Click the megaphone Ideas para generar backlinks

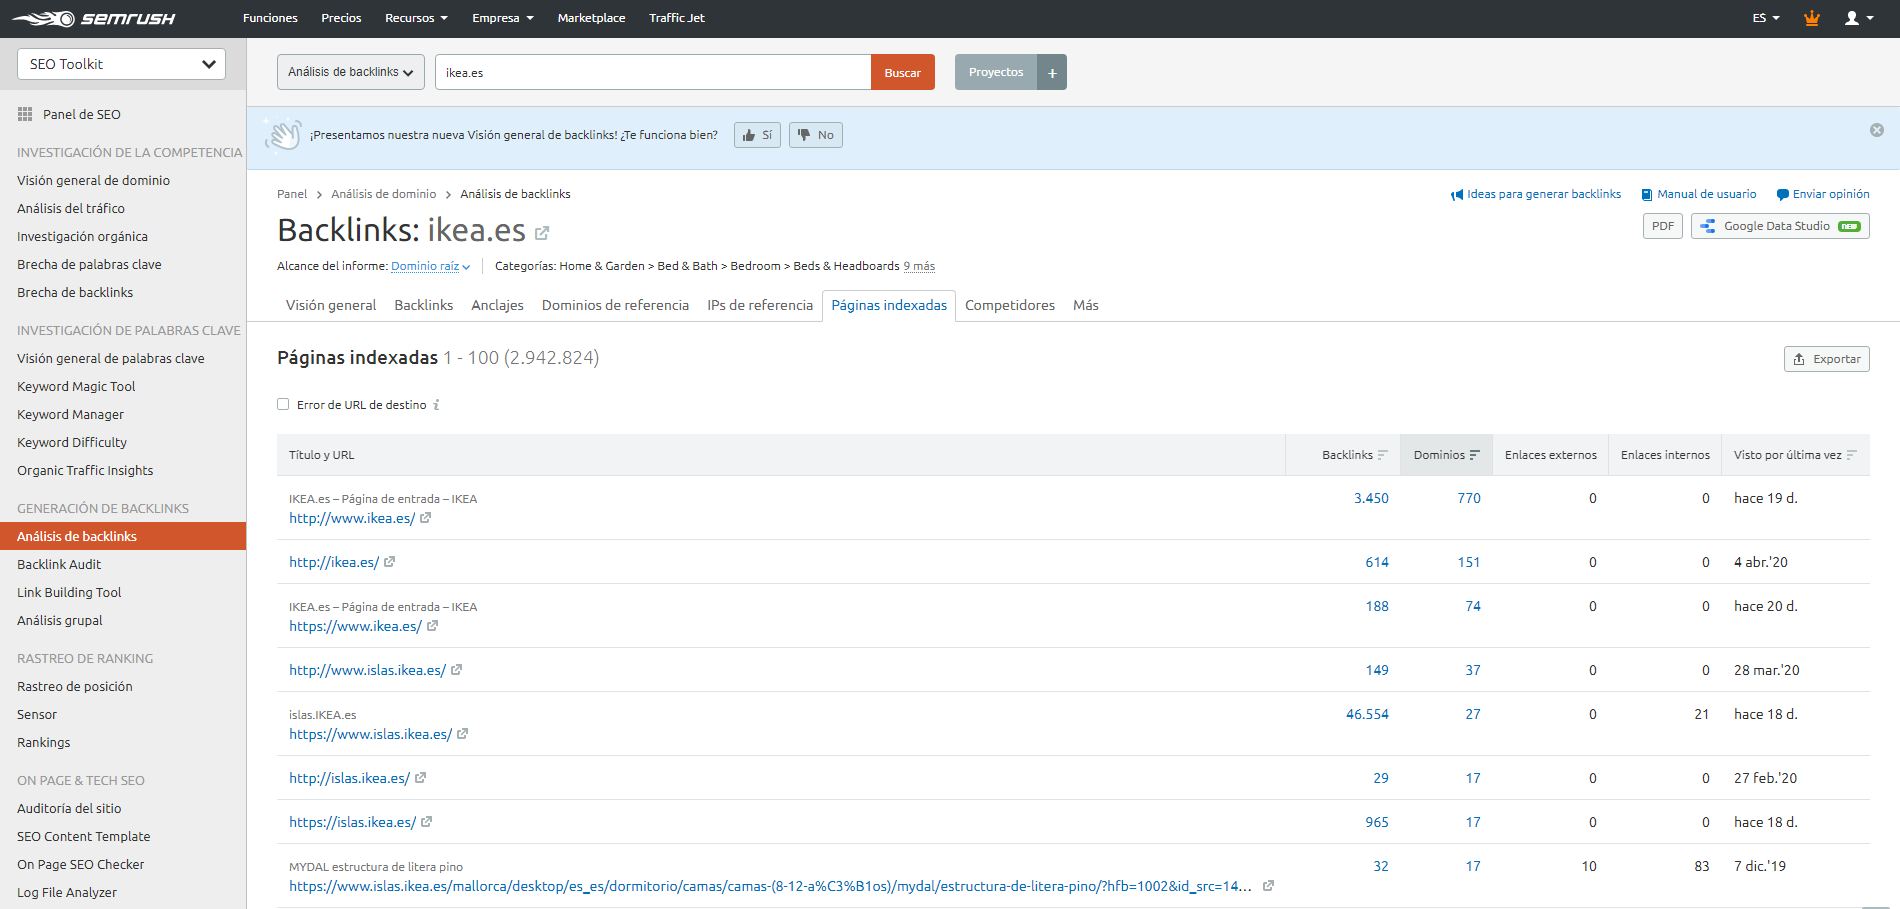click(x=1536, y=194)
